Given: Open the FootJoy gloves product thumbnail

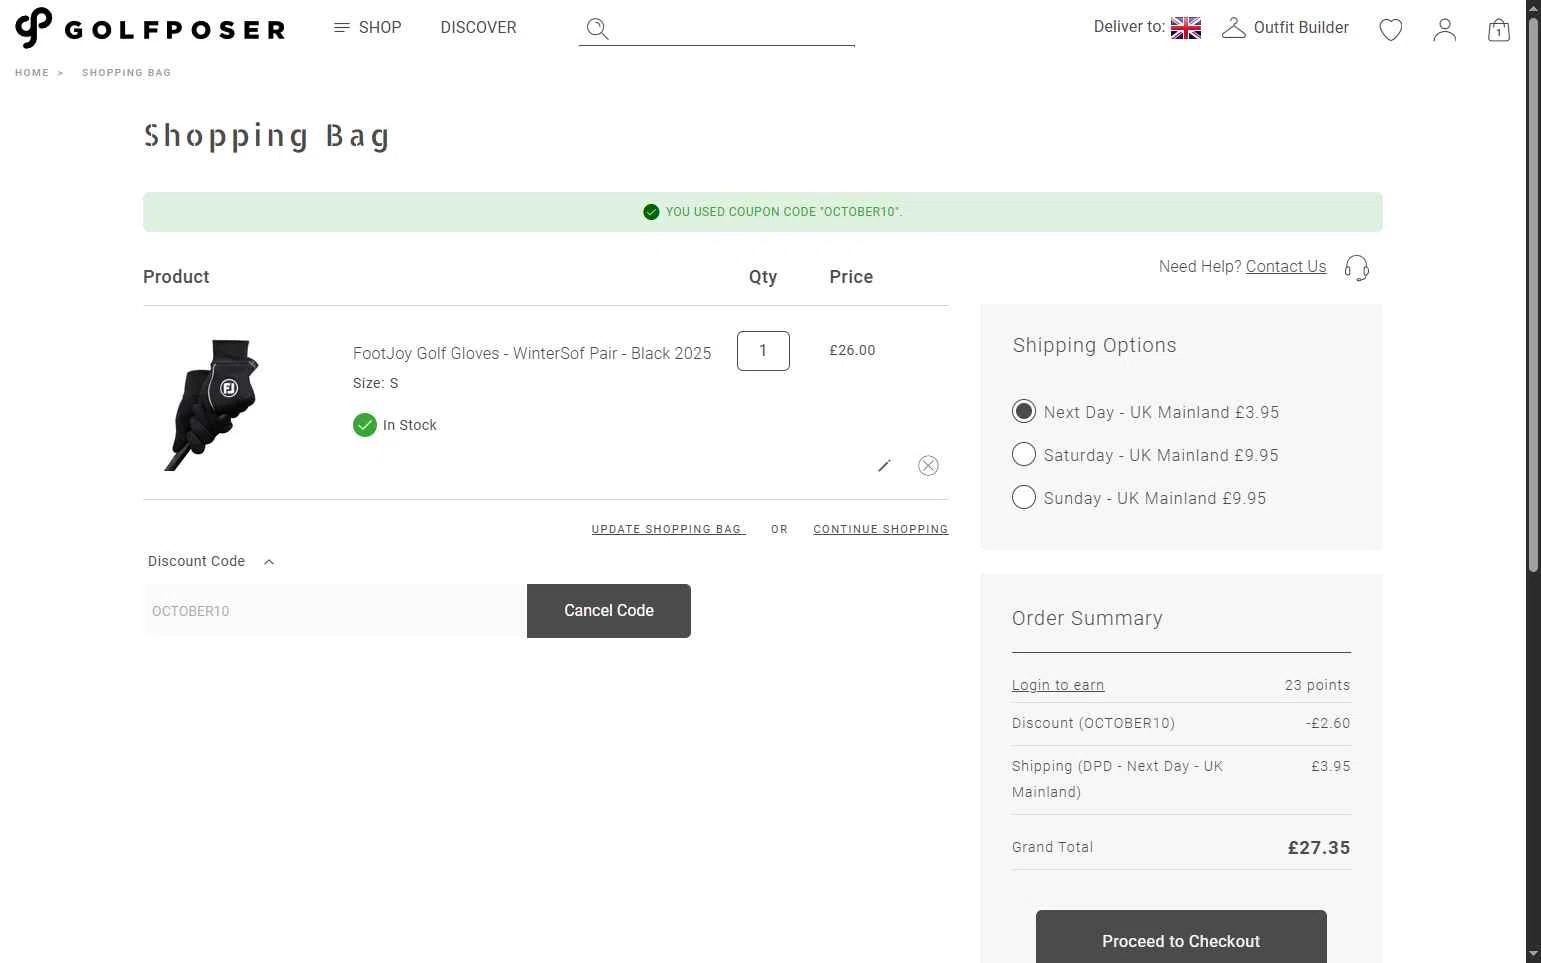Looking at the screenshot, I should pos(212,405).
